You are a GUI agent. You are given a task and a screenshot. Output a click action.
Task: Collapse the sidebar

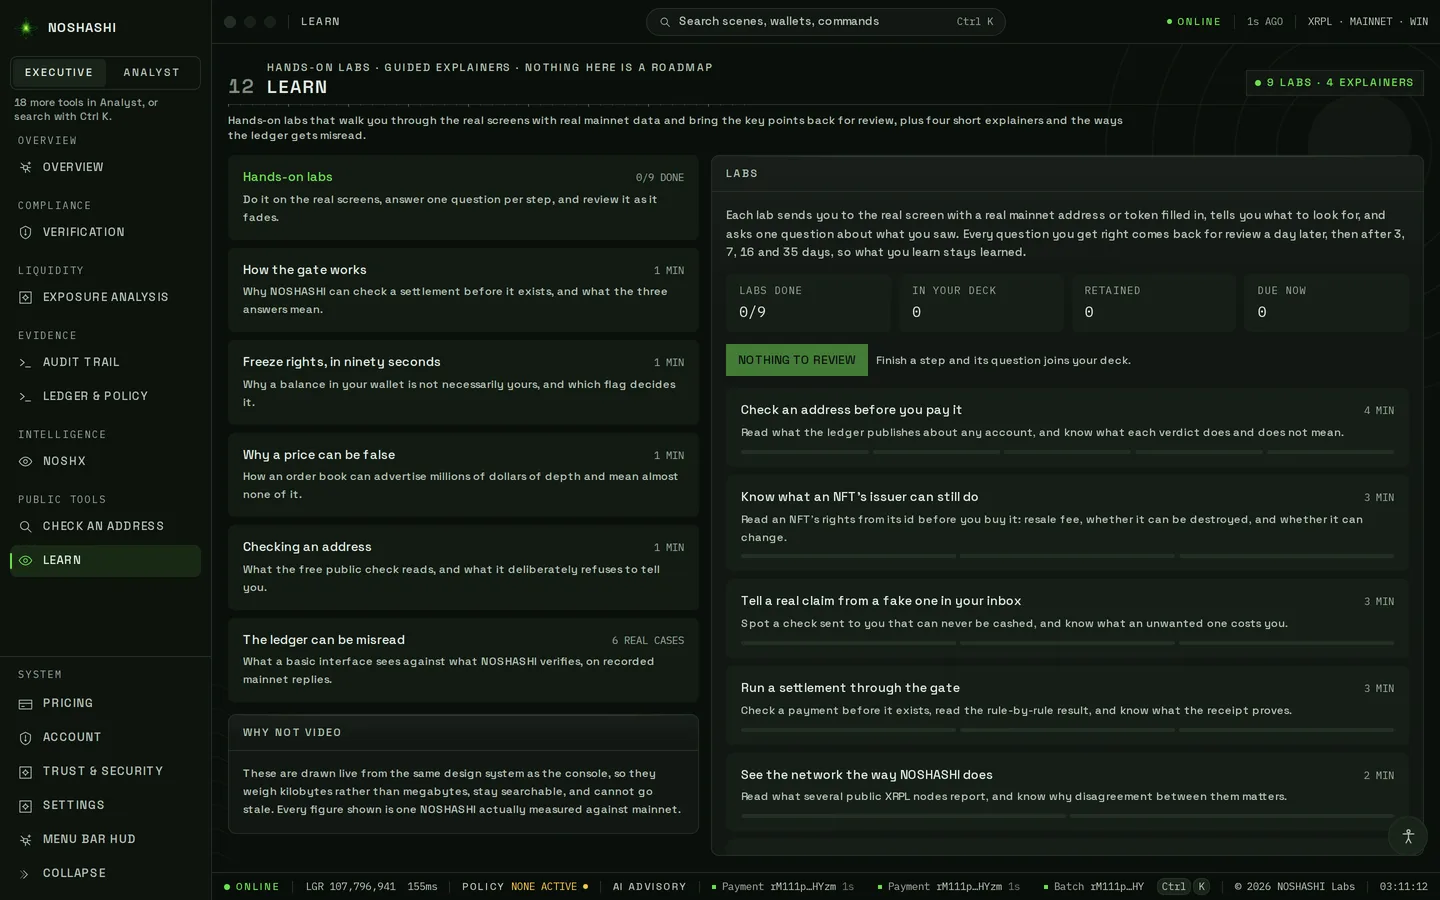coord(105,873)
